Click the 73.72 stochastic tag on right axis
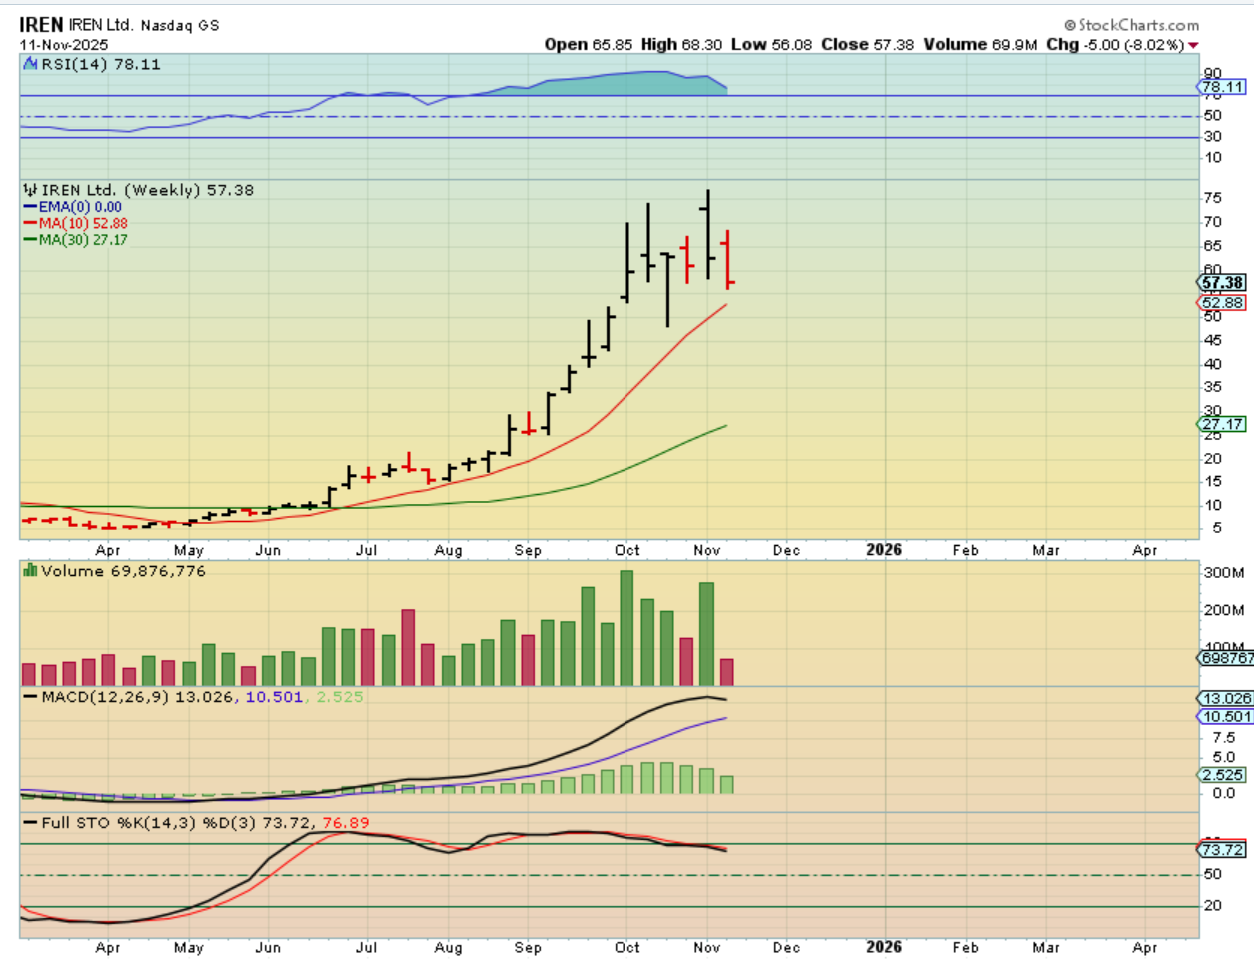Image resolution: width=1254 pixels, height=975 pixels. coord(1223,850)
